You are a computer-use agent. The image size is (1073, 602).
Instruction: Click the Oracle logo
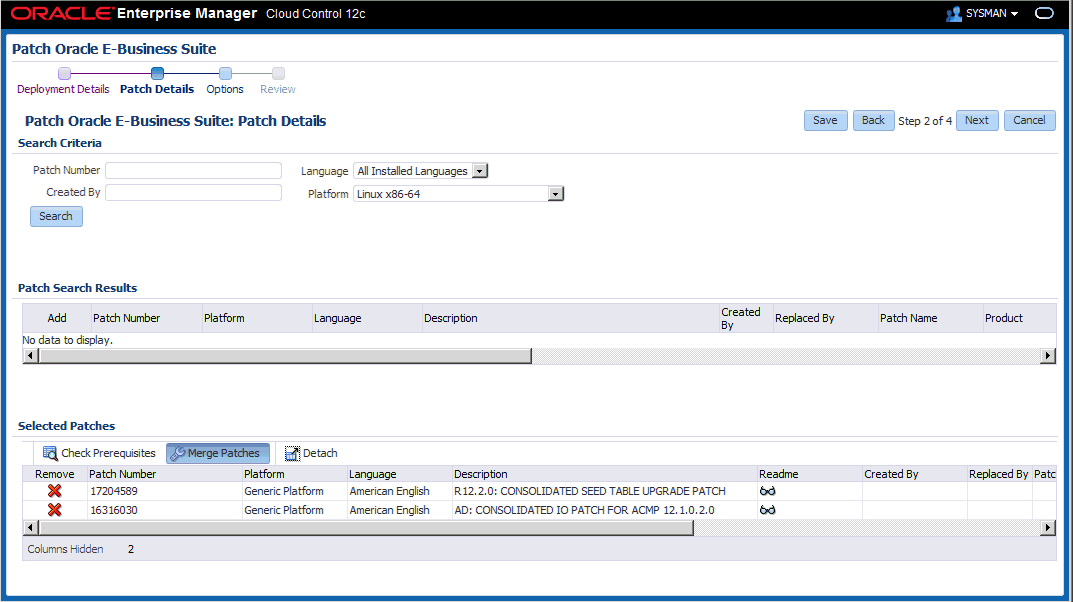pos(62,14)
